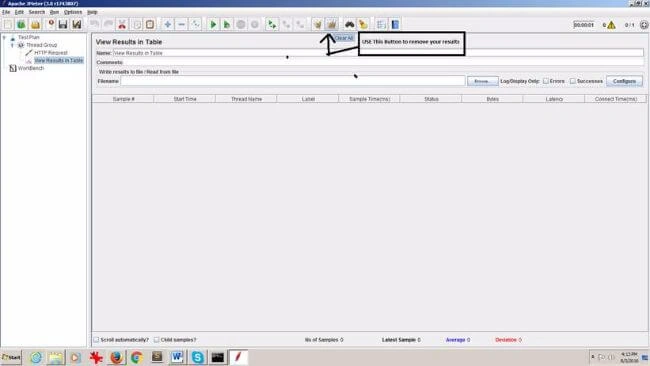650x366 pixels.
Task: Click the Latency column header
Action: (554, 99)
